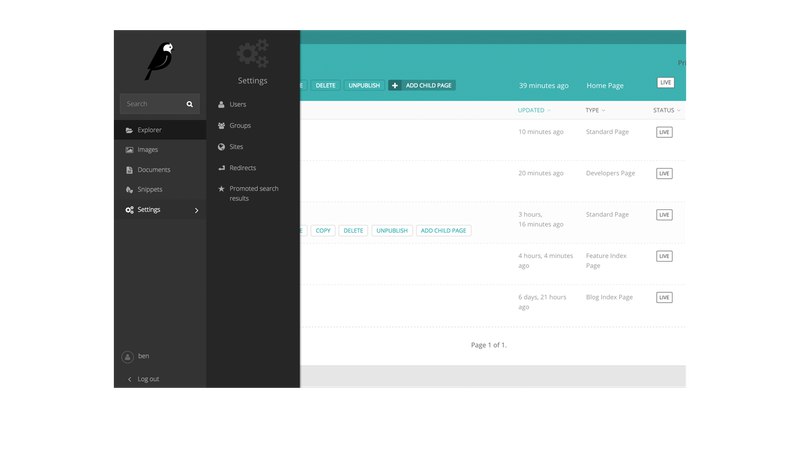Click LIVE badge in the 3 hours, 16 minutes row
The width and height of the screenshot is (800, 450).
(x=664, y=215)
